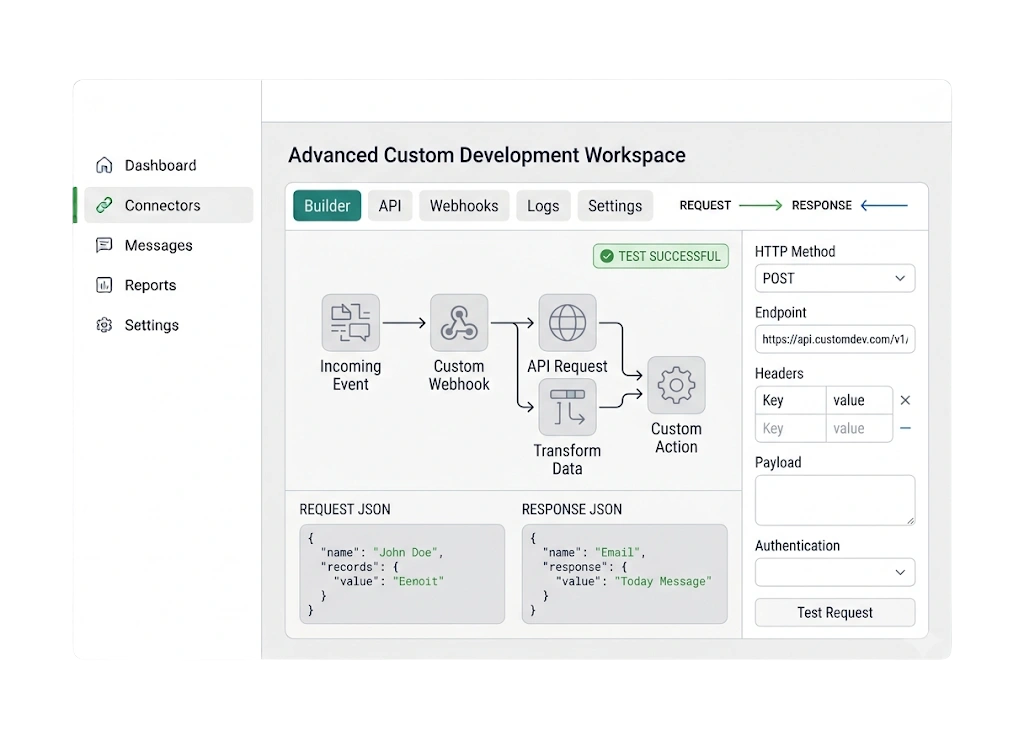Click the "Today Message" value in Response JSON
This screenshot has height=741, width=1024.
point(663,581)
